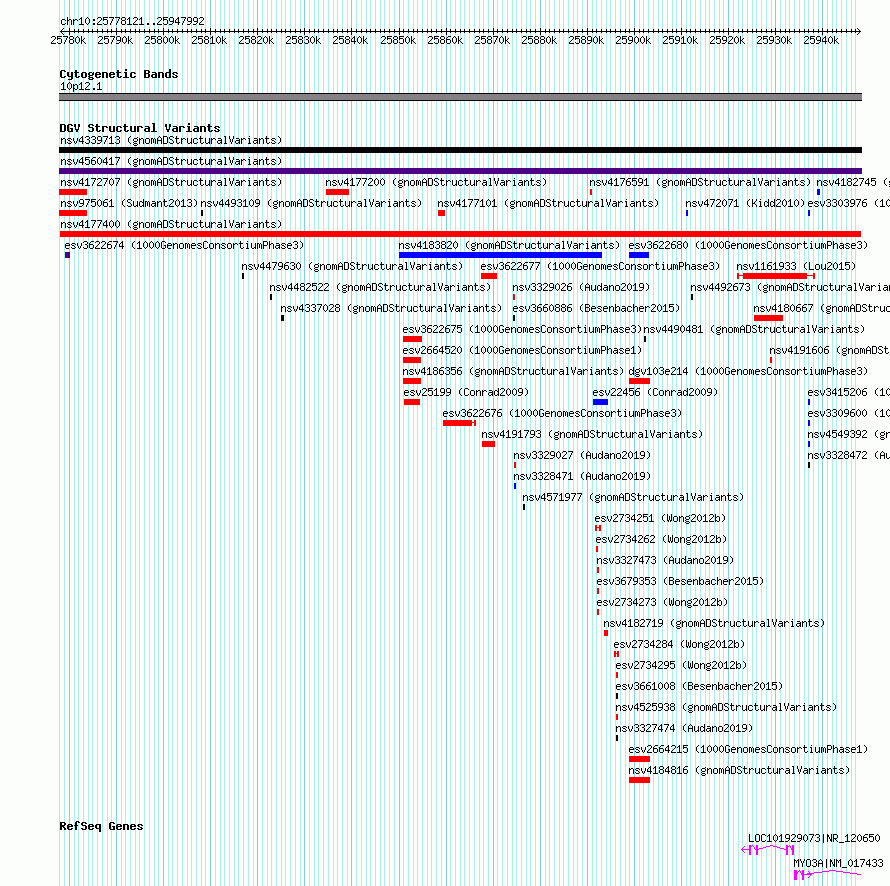Click the RefSeq Genes track title
Image resolution: width=890 pixels, height=886 pixels.
[101, 826]
